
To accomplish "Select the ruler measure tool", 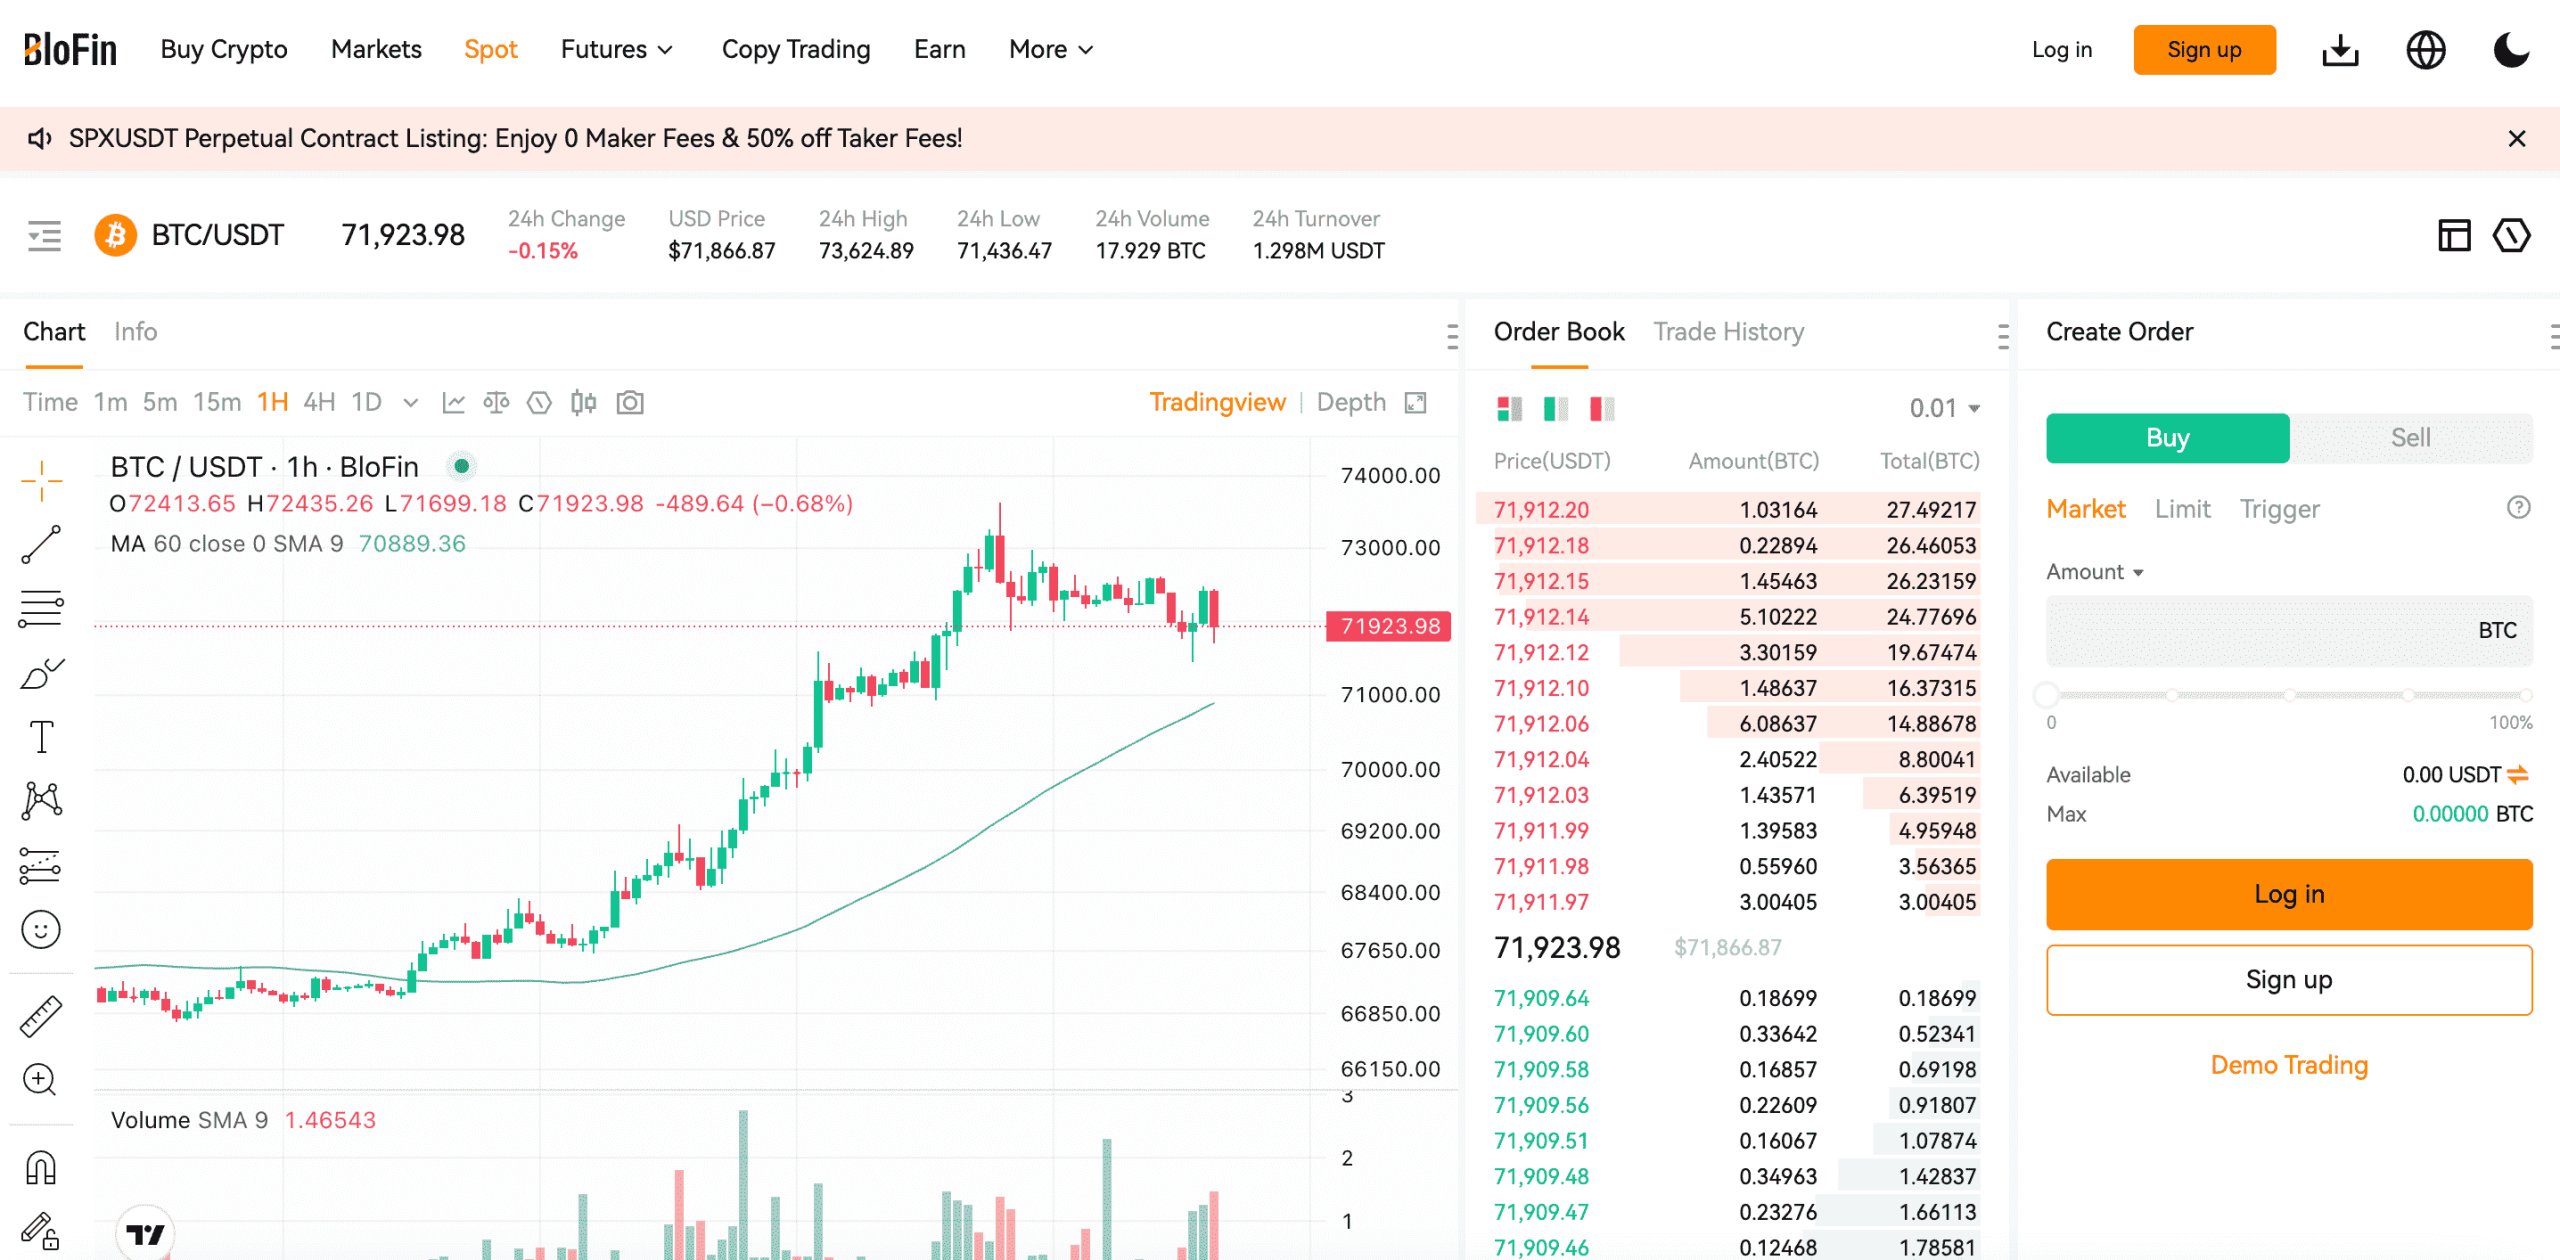I will point(42,1016).
